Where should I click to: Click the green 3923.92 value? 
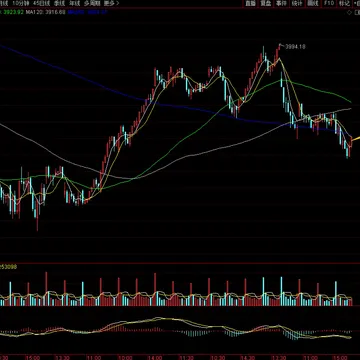tap(13, 12)
